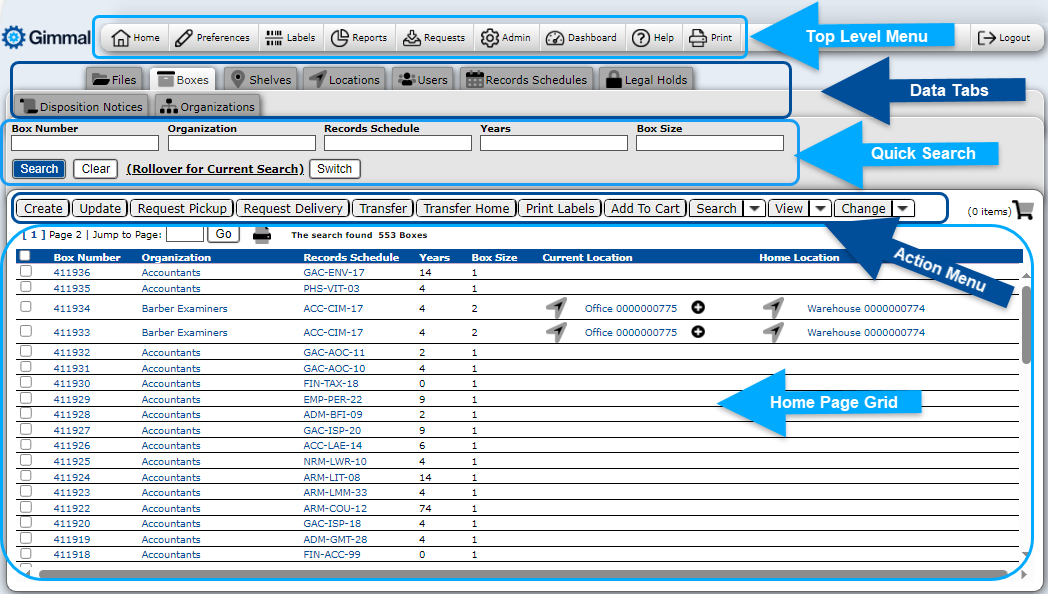Toggle the select-all checkbox in grid header
Screen dimensions: 1048x594
click(x=25, y=256)
